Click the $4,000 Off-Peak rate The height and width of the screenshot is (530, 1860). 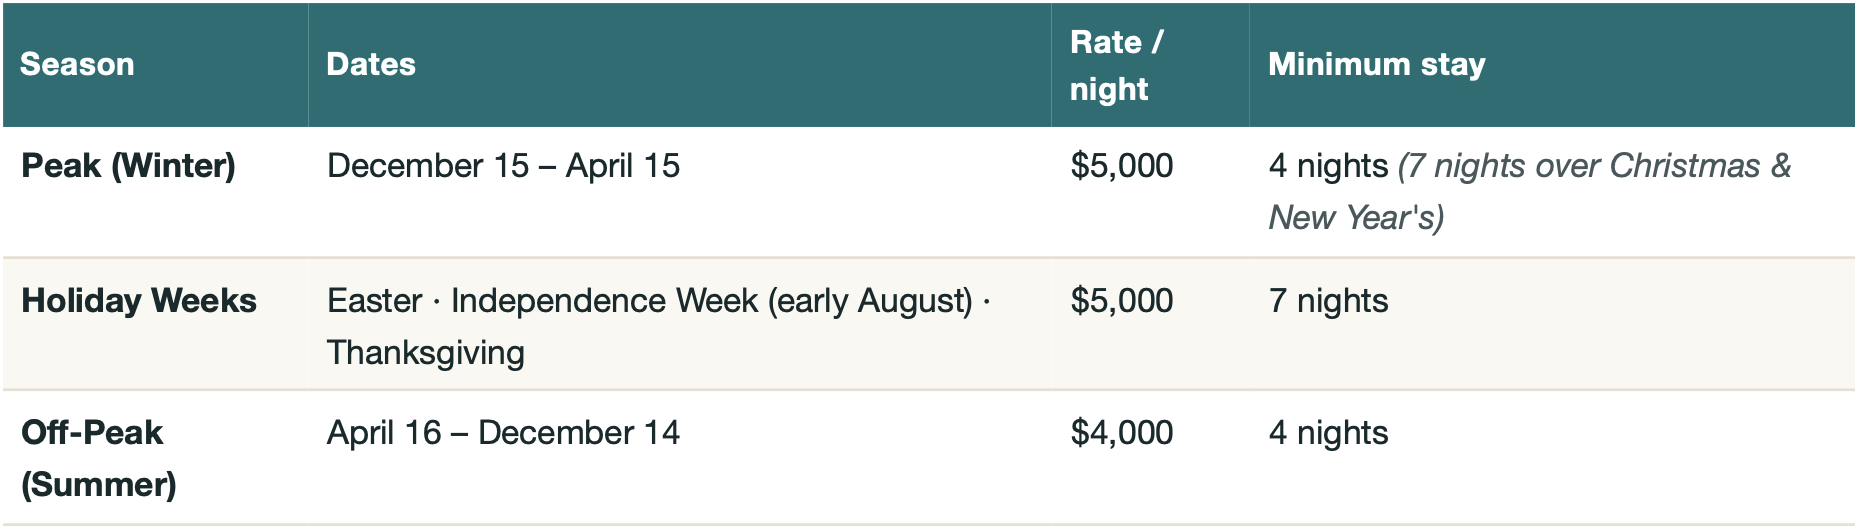(1122, 432)
